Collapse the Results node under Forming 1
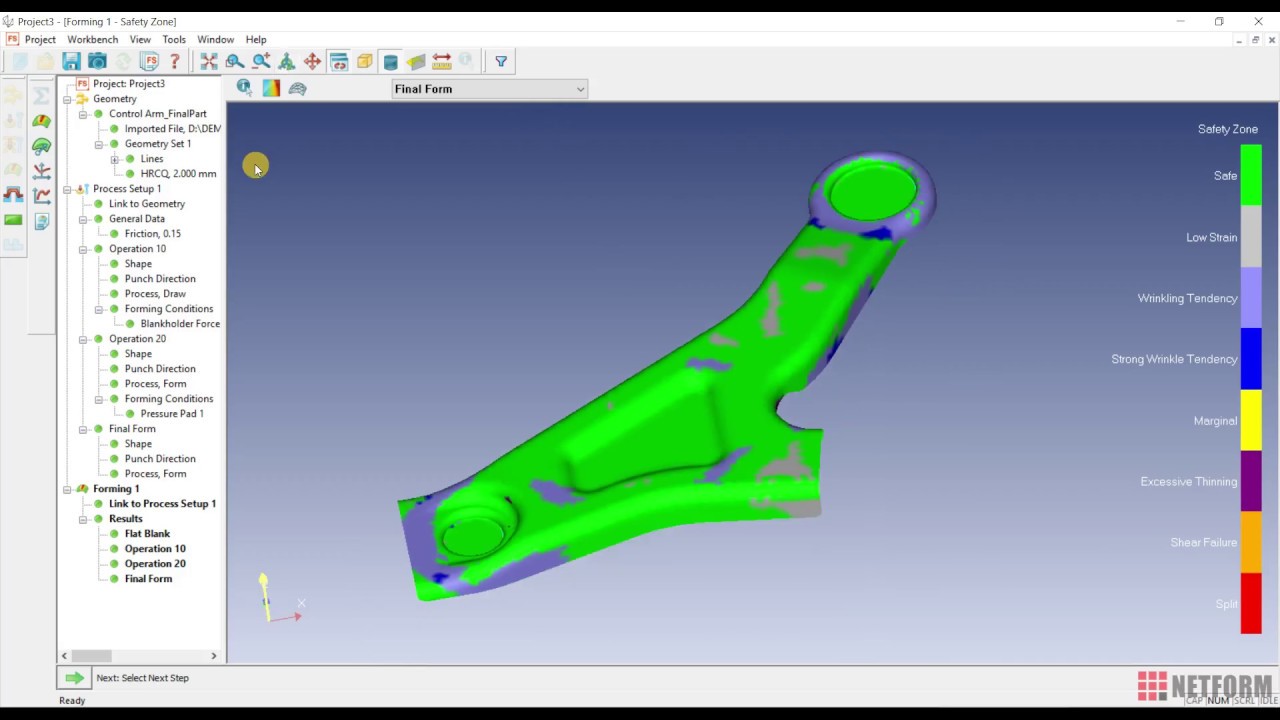Viewport: 1280px width, 720px height. click(x=83, y=519)
